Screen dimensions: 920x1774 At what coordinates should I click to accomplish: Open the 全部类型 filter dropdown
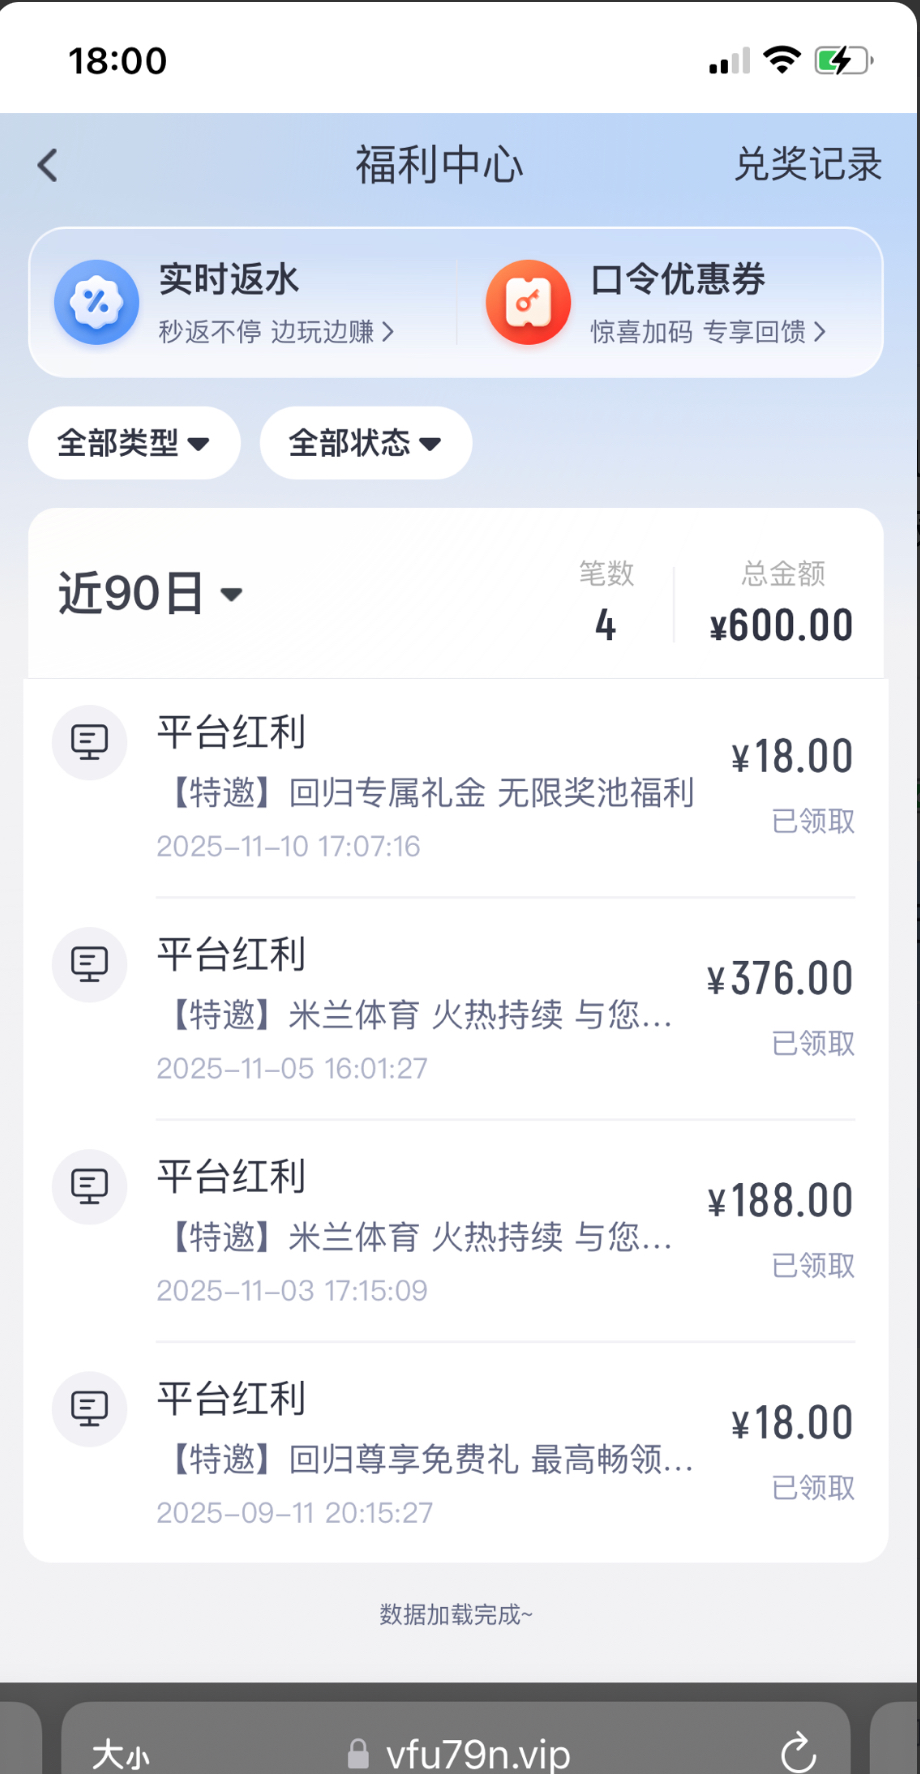(x=134, y=443)
